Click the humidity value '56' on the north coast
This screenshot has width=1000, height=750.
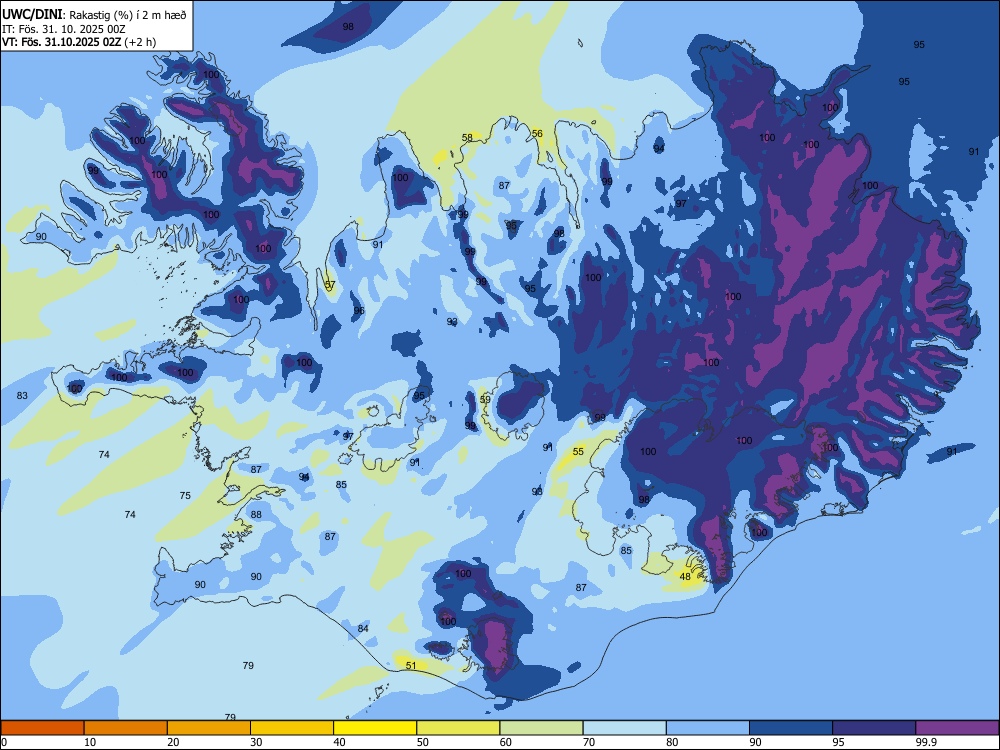tap(537, 133)
